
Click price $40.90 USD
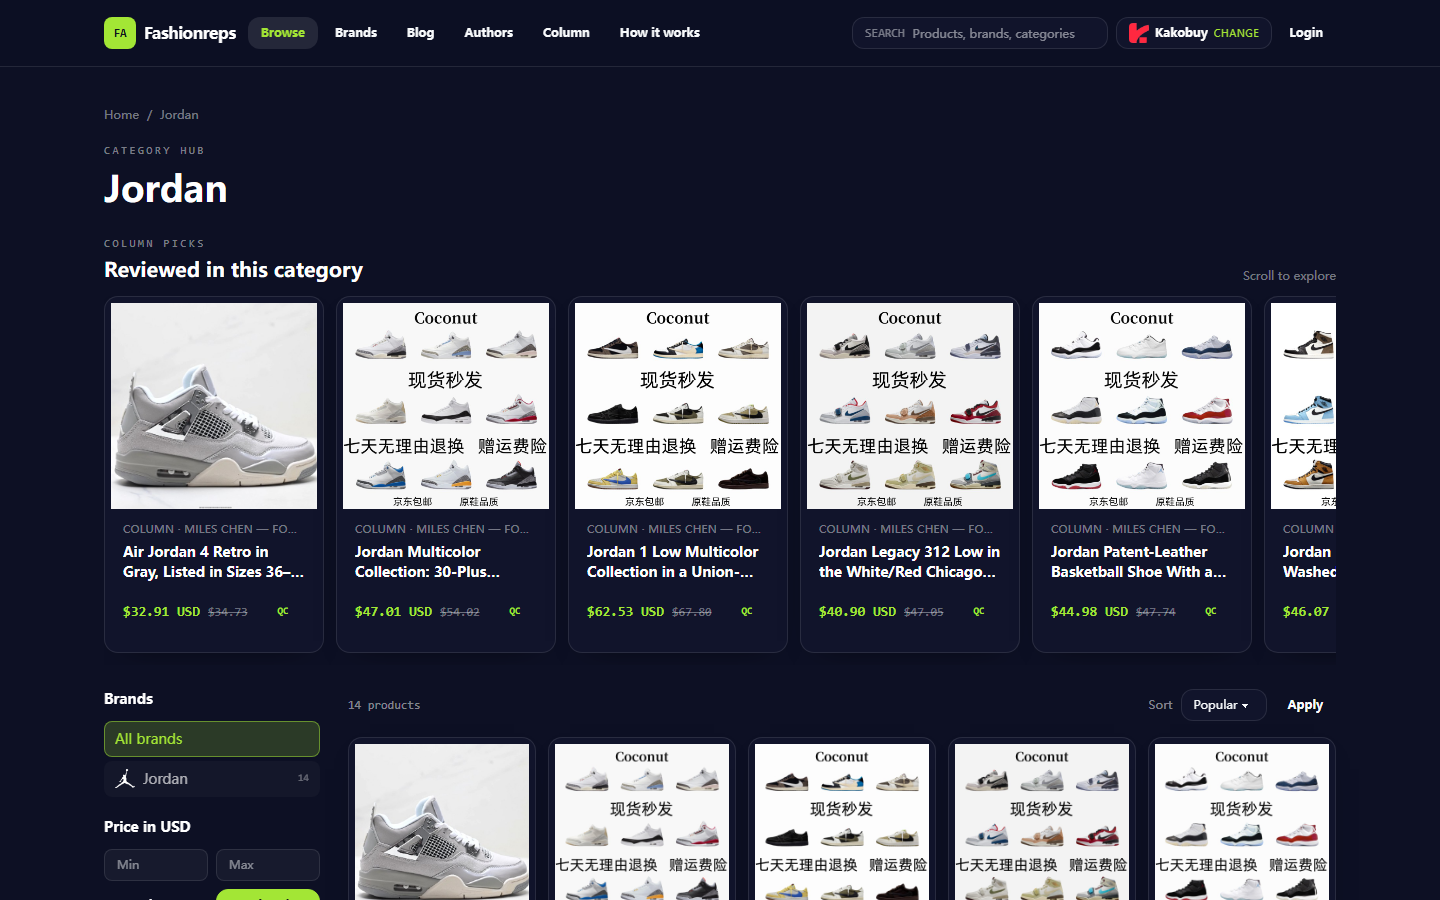[x=858, y=612]
